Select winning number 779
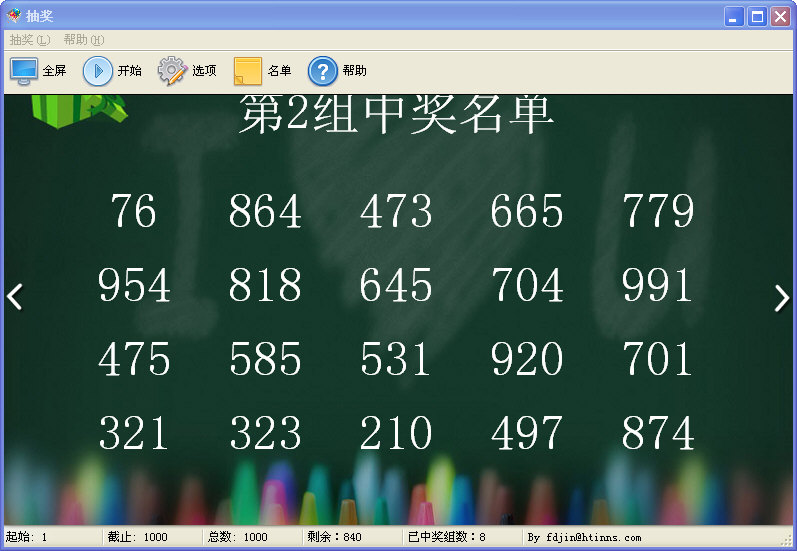The width and height of the screenshot is (797, 551). [x=658, y=210]
